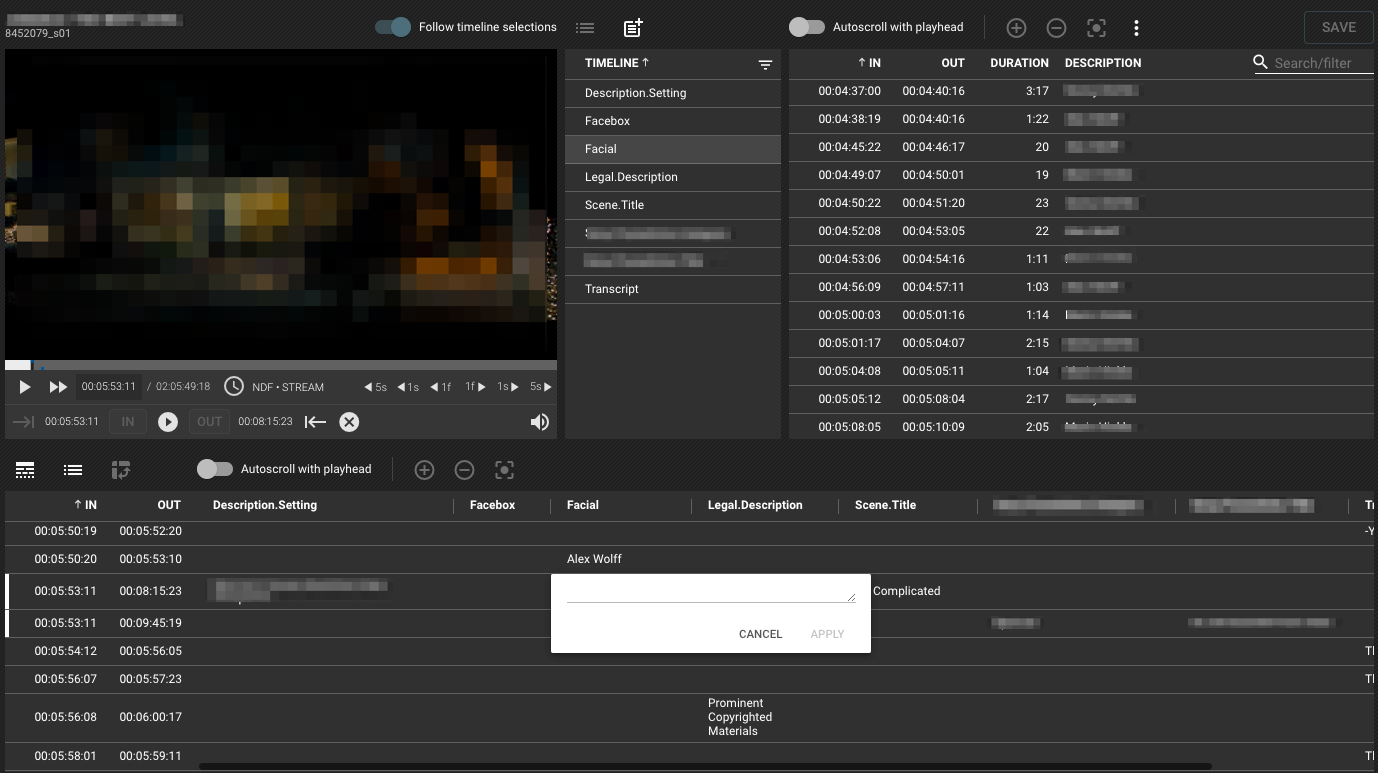Switch to the lower list view
1378x773 pixels.
coord(73,470)
